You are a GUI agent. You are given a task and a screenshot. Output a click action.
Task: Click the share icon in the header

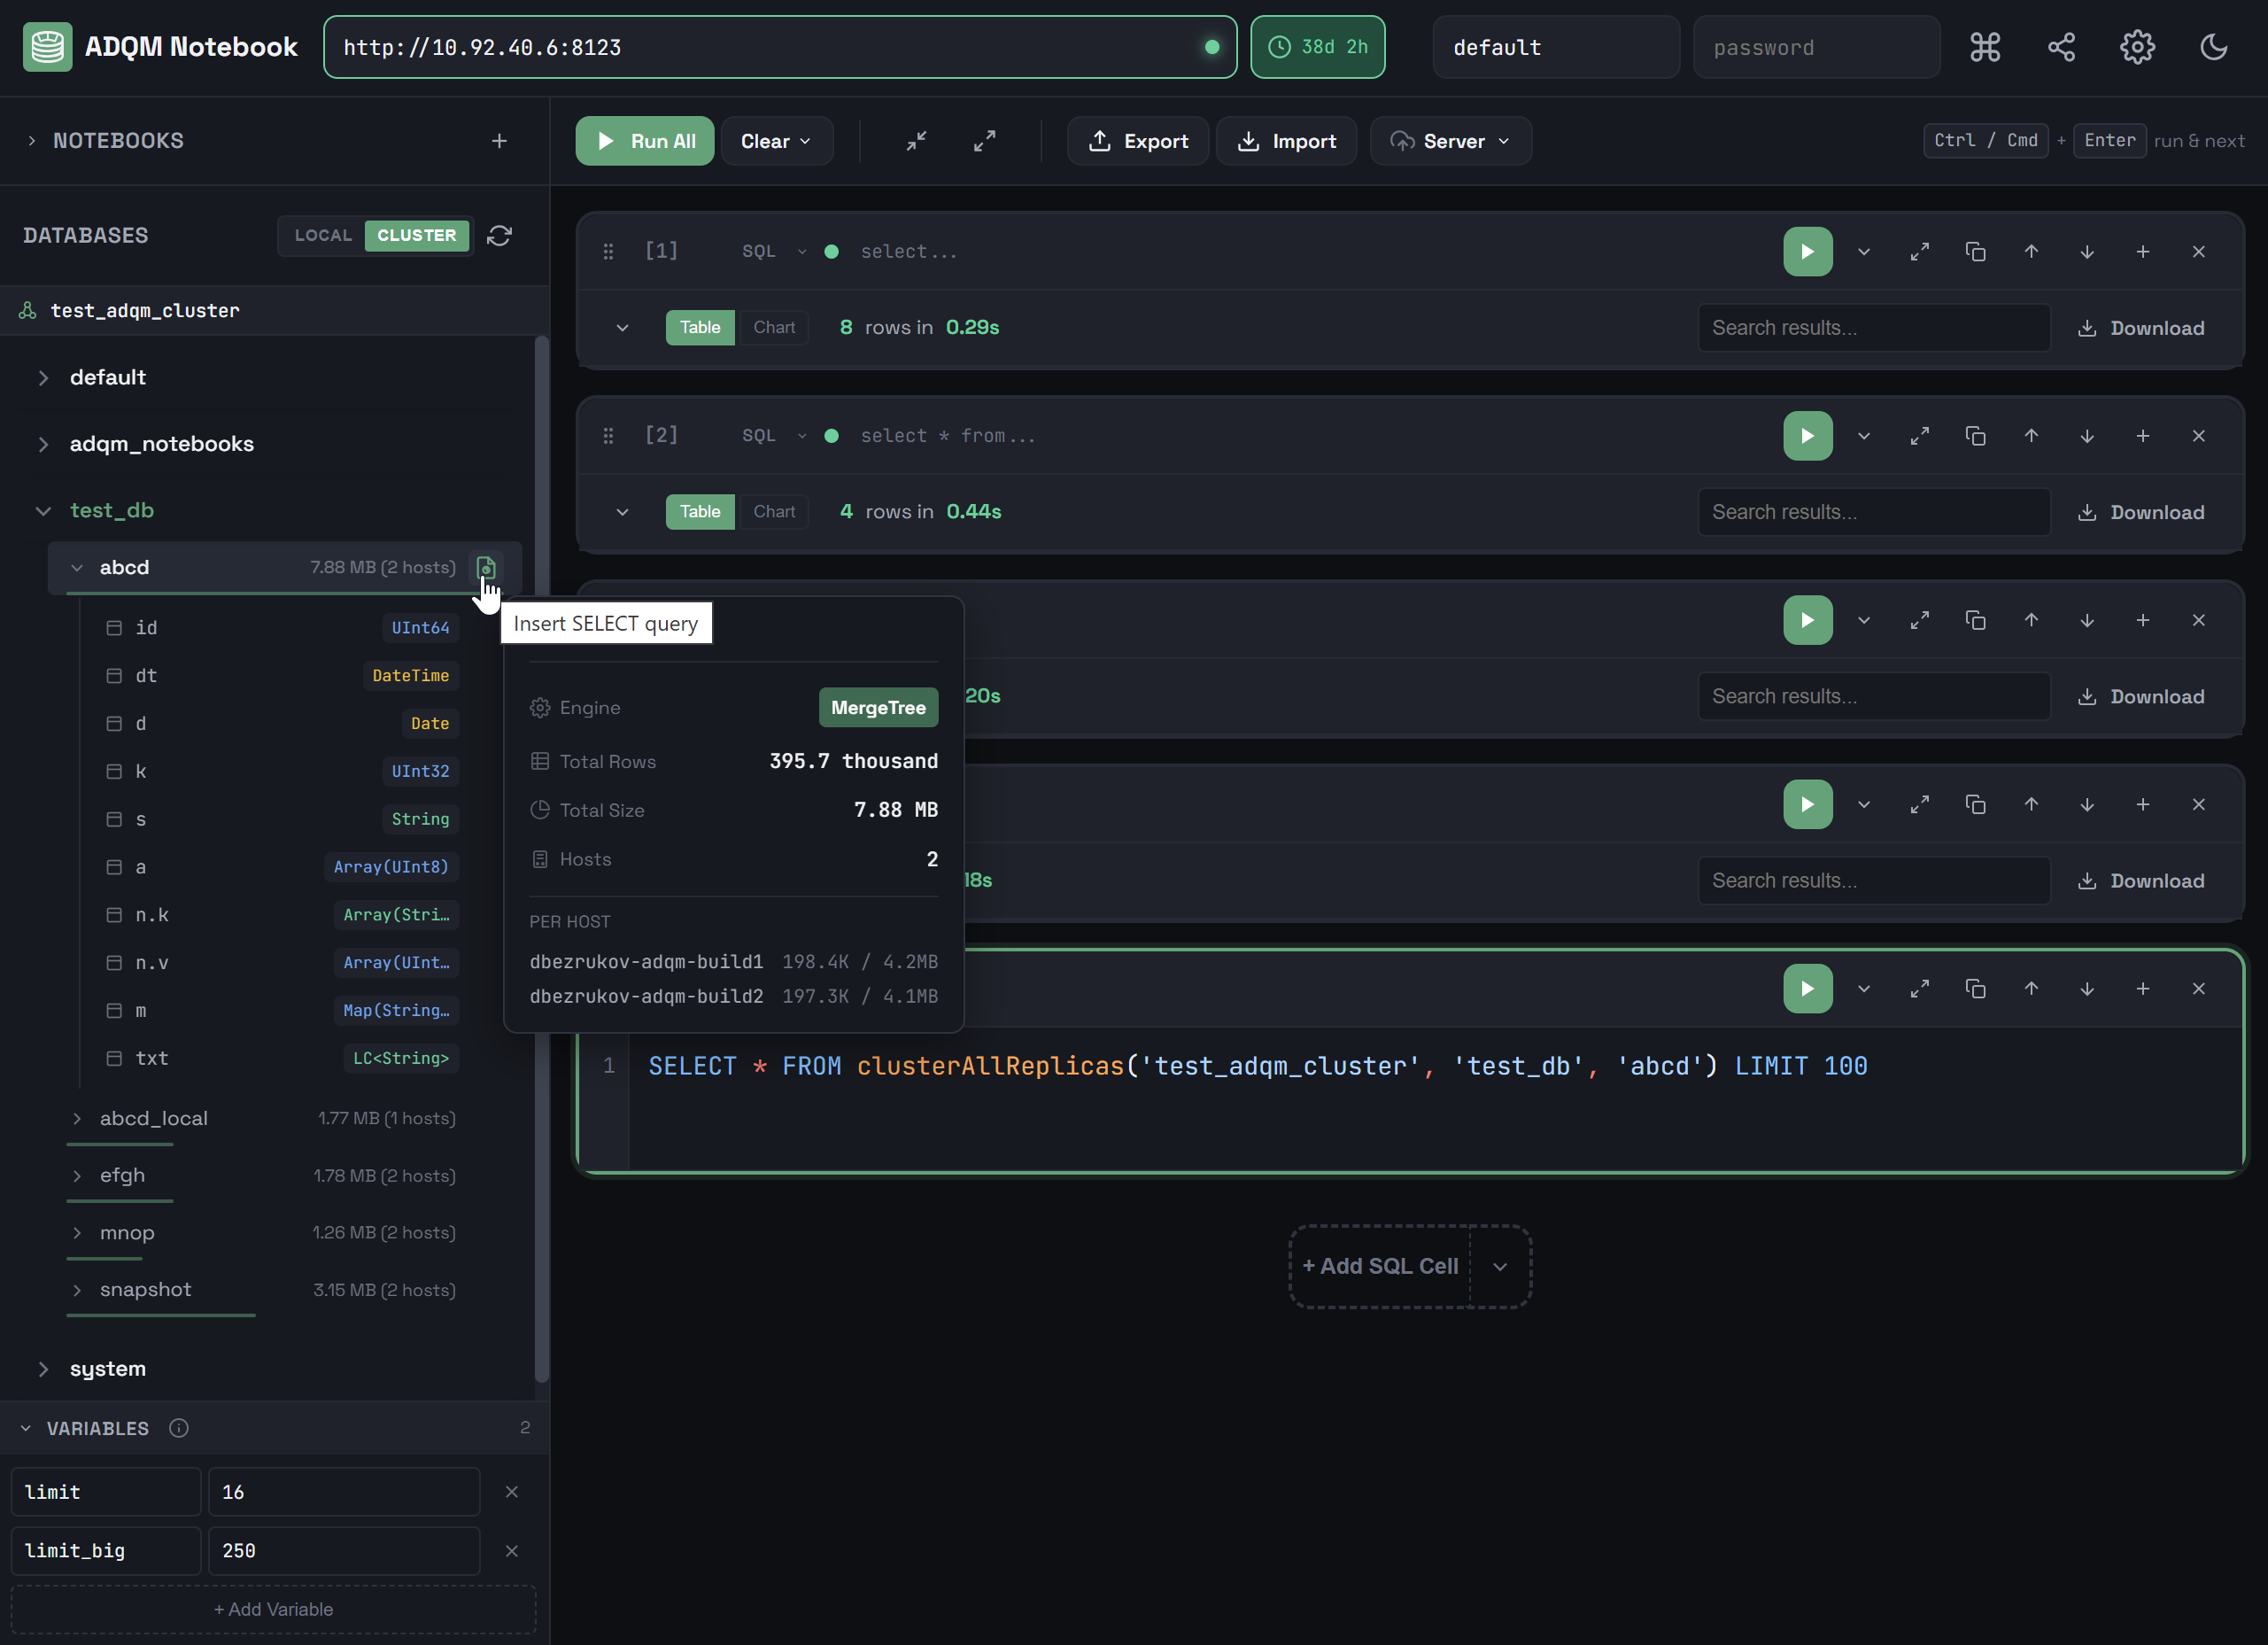(x=2061, y=47)
